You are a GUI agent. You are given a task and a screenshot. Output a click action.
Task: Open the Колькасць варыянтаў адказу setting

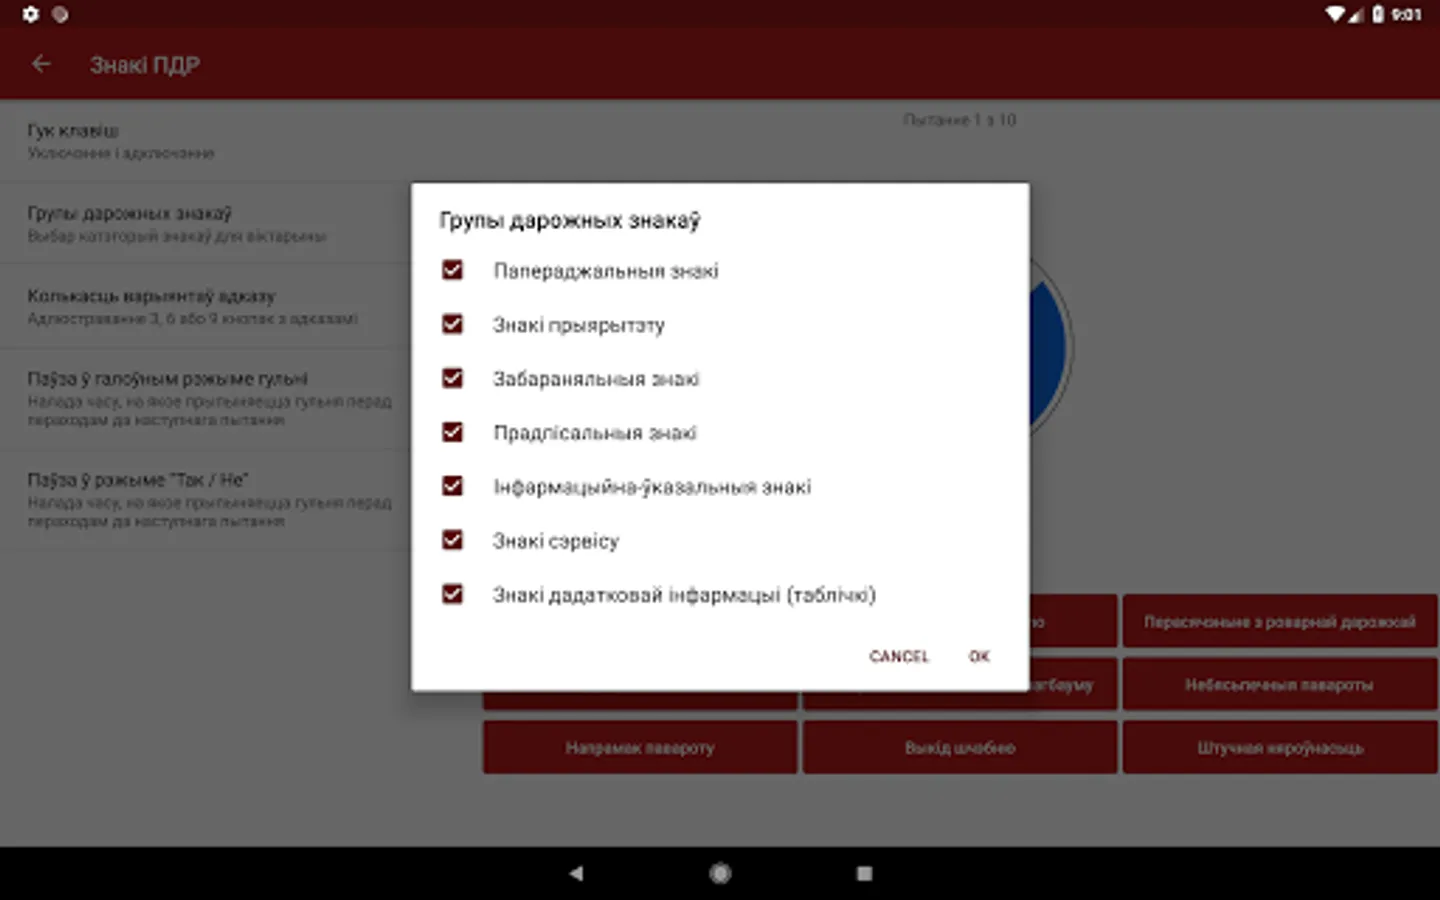(x=205, y=307)
